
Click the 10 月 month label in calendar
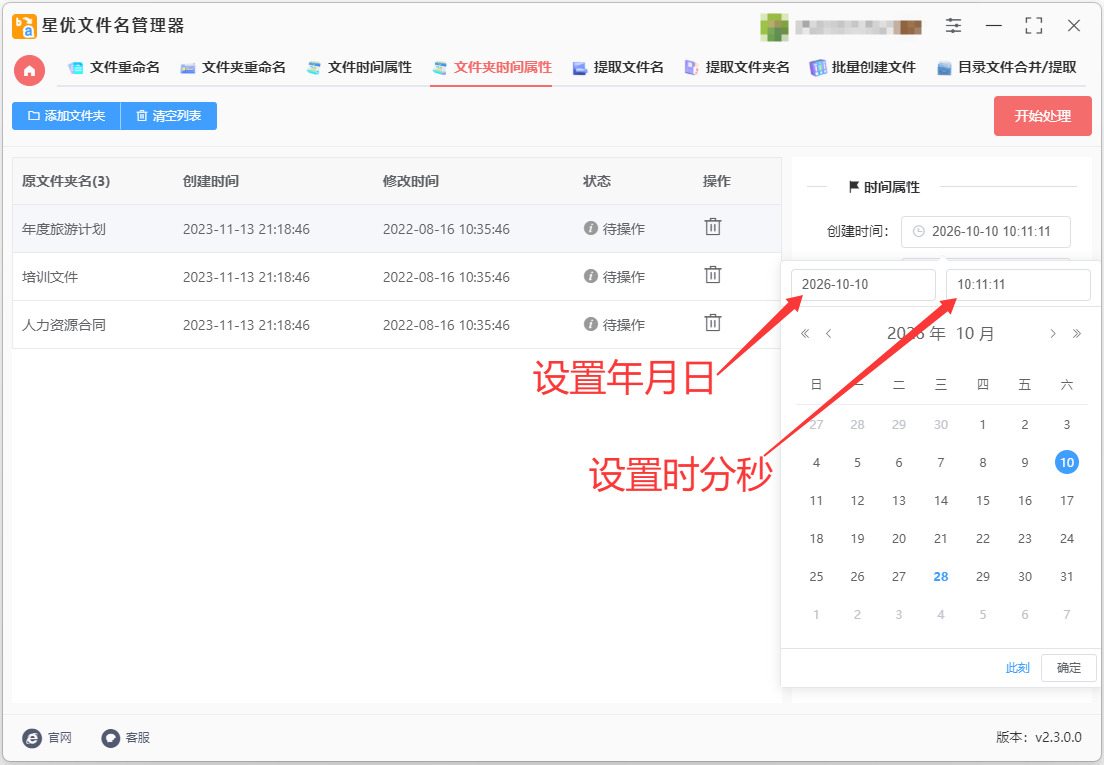(x=975, y=334)
